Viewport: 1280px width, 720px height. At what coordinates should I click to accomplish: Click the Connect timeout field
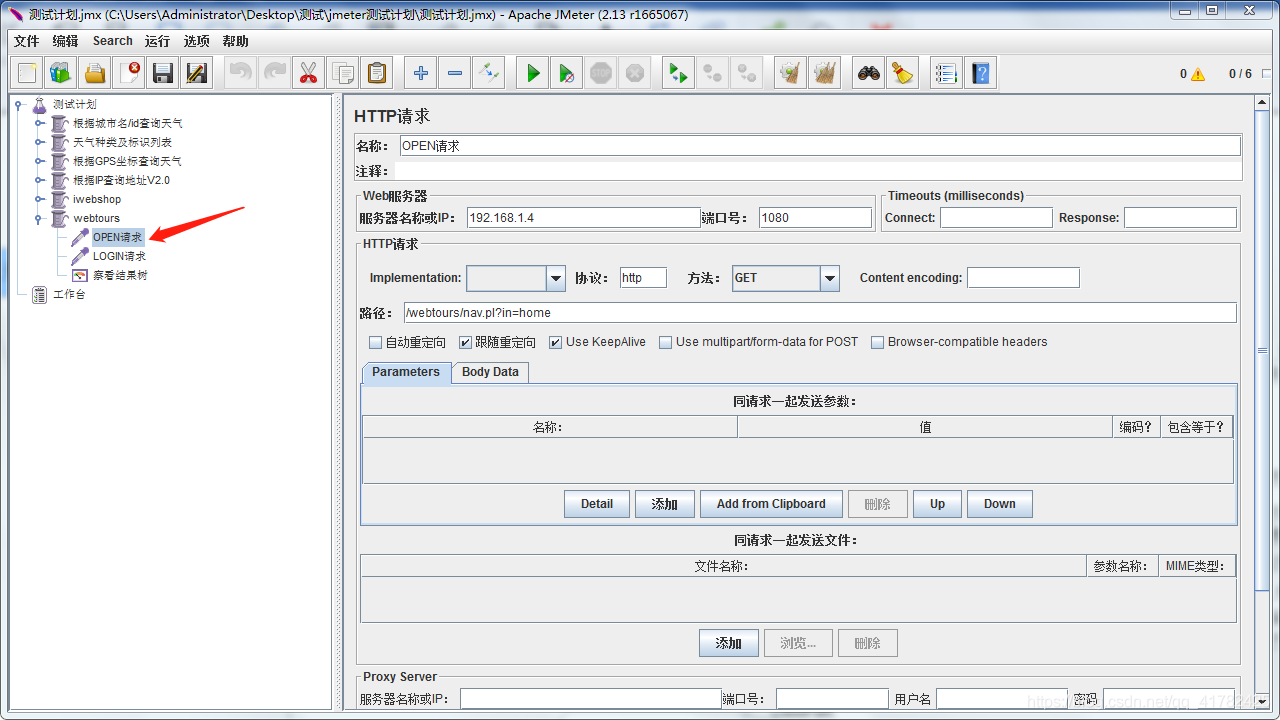(x=996, y=218)
